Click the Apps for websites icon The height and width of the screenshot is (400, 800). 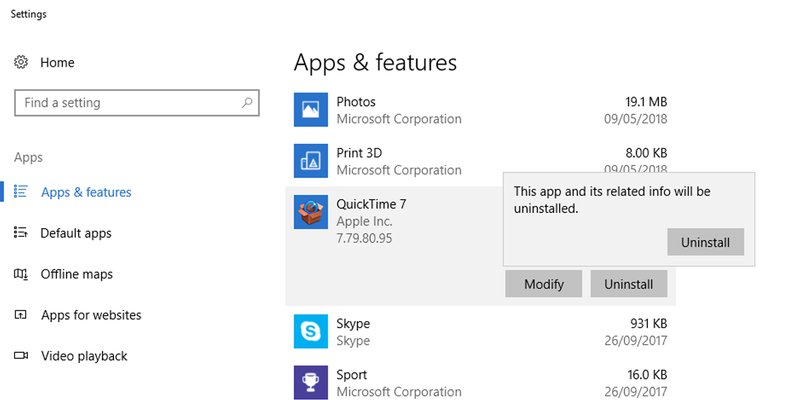[x=20, y=315]
